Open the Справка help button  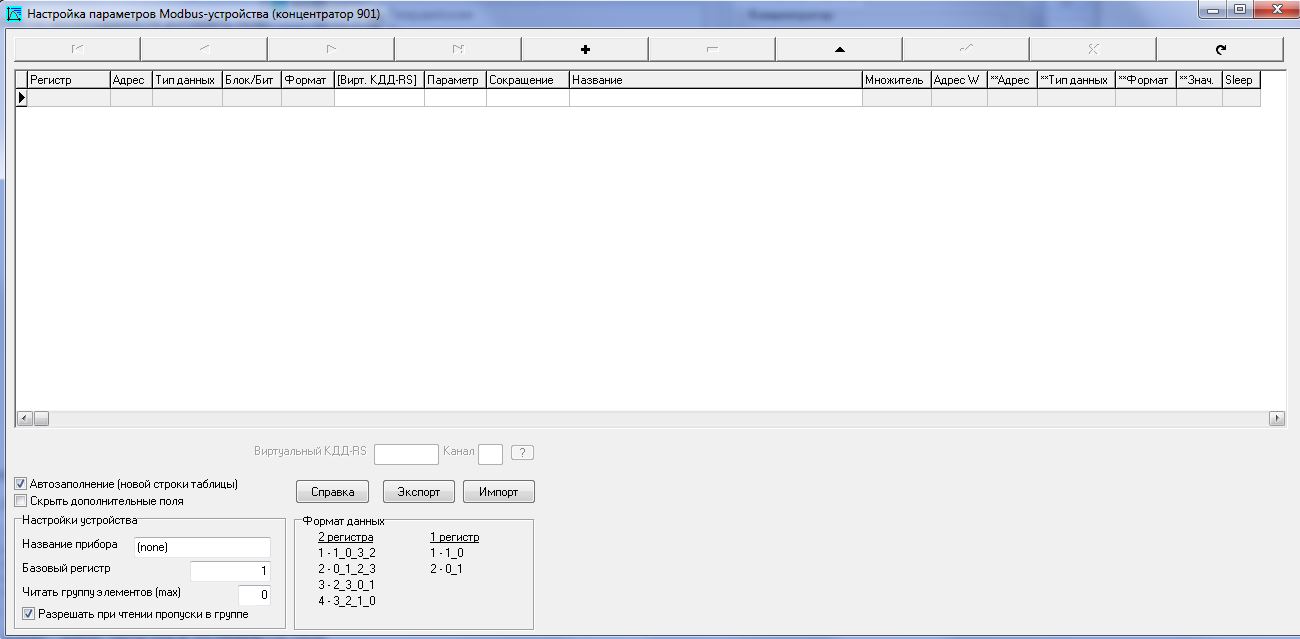pos(332,492)
